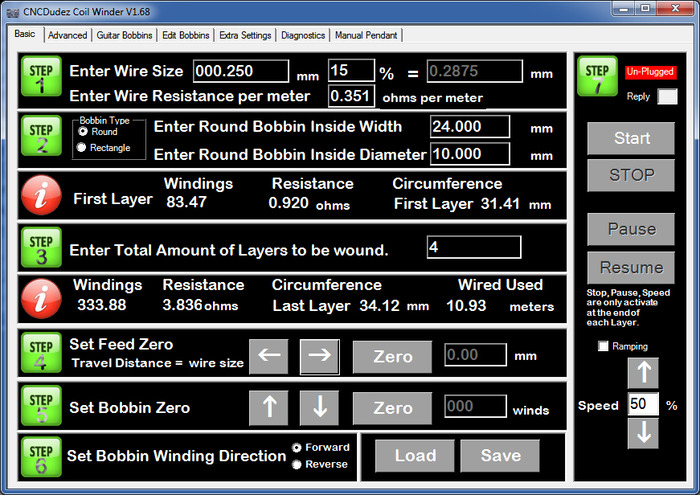700x495 pixels.
Task: Choose the Forward winding direction
Action: coord(296,447)
